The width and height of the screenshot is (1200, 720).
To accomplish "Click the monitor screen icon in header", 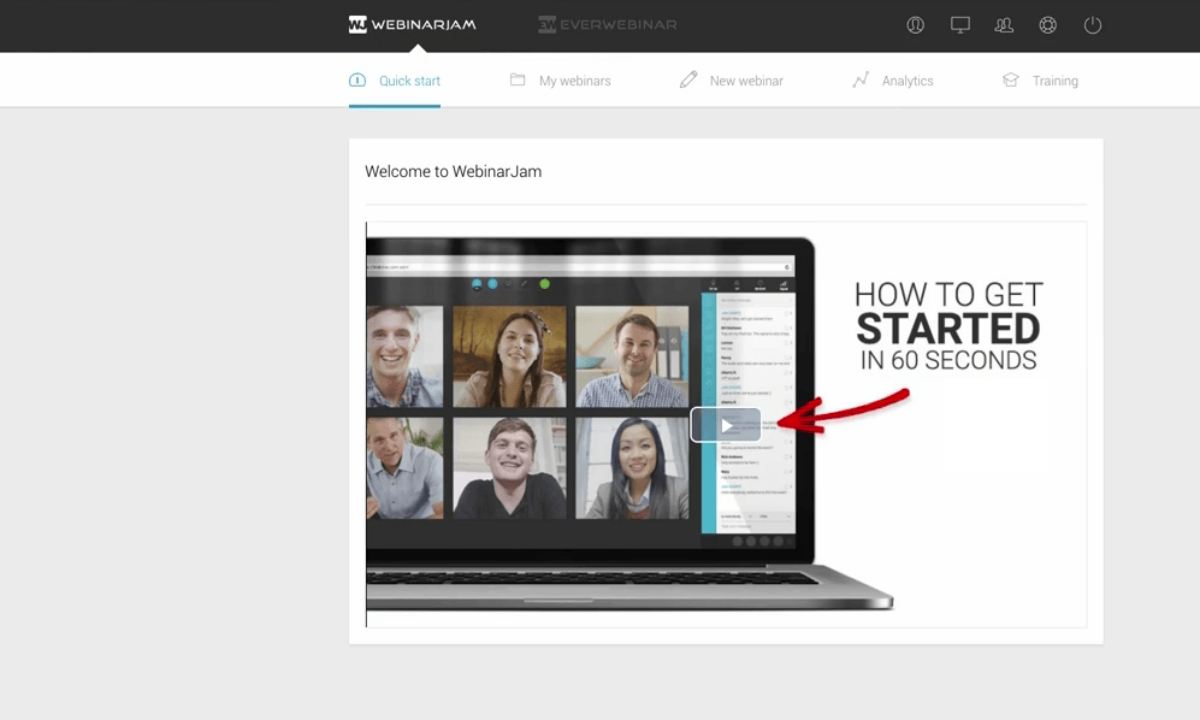I will [x=960, y=25].
